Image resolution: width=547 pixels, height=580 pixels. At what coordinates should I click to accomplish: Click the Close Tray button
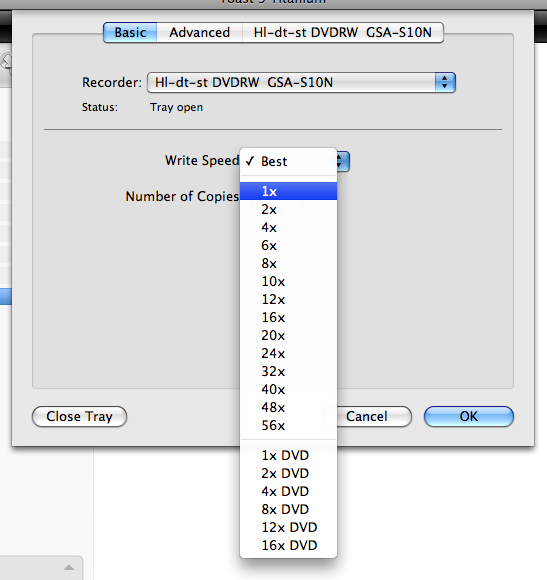[x=80, y=417]
